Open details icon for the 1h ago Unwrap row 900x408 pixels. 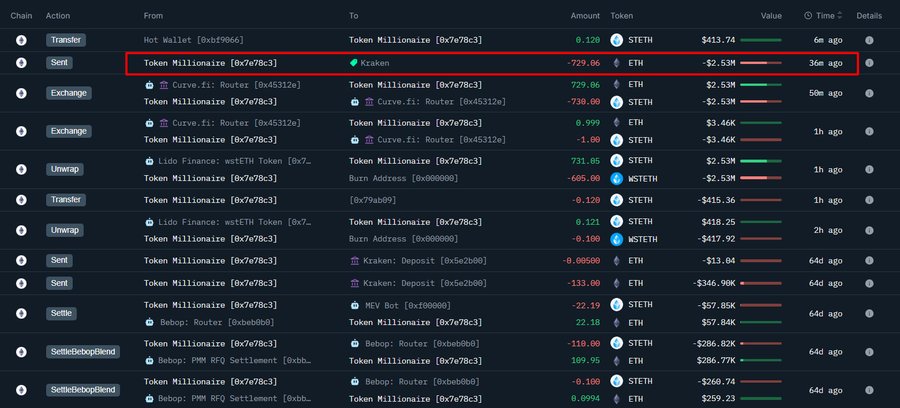click(x=869, y=169)
